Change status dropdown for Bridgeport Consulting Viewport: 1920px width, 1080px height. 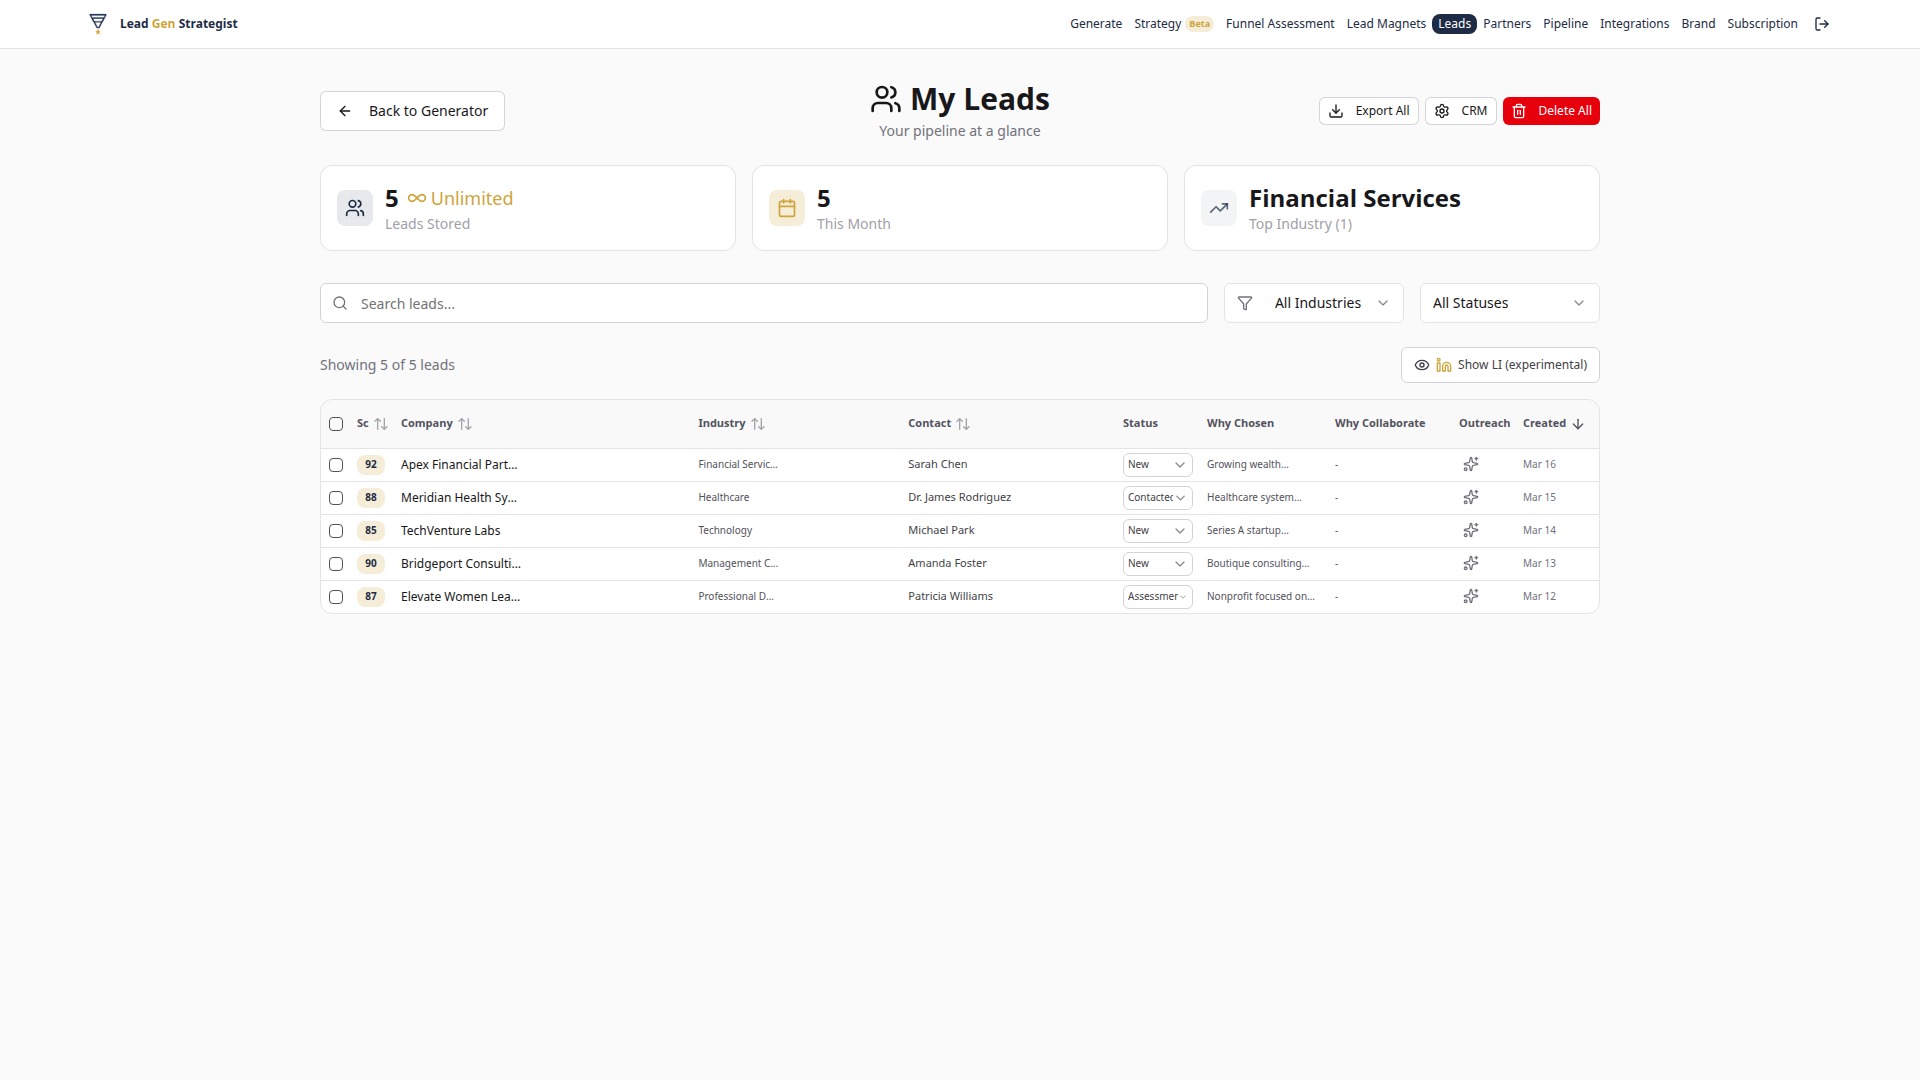[1156, 563]
